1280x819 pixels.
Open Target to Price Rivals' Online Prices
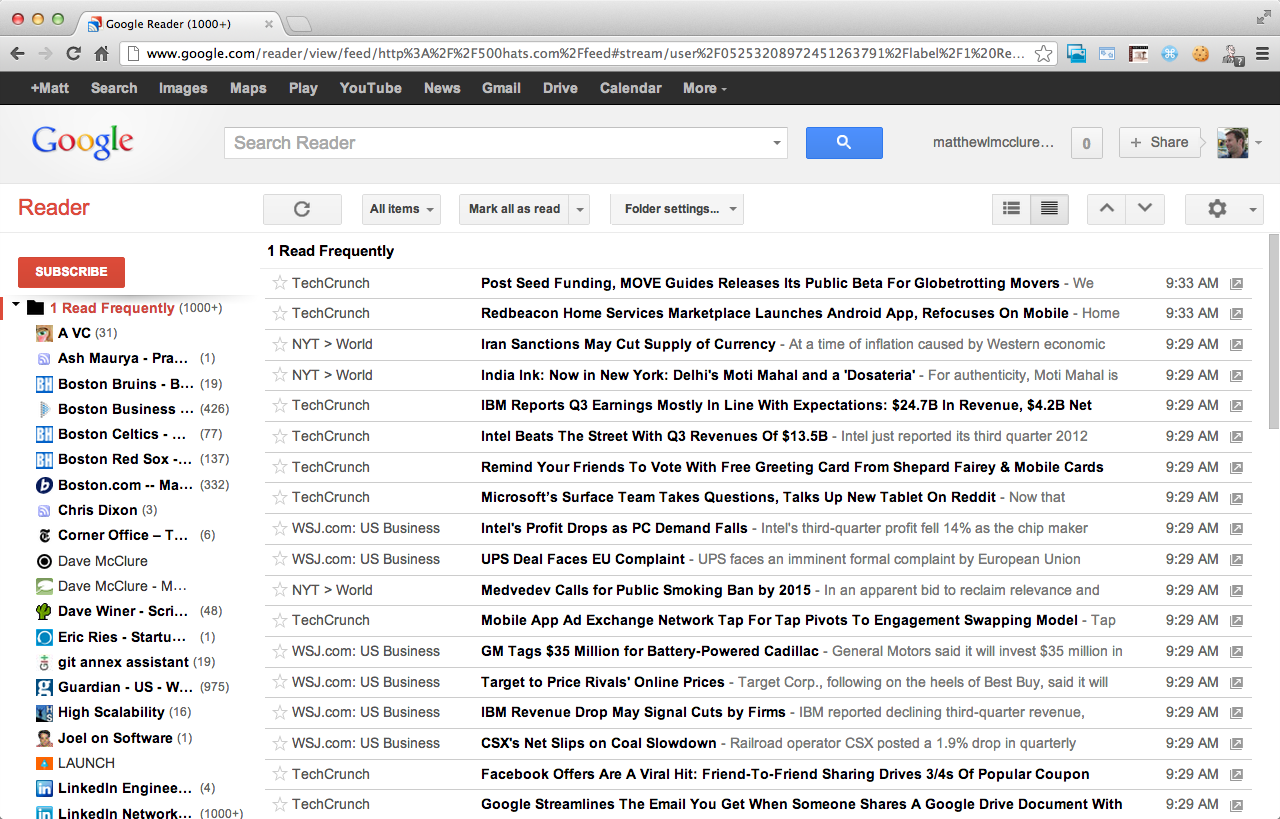(x=603, y=682)
